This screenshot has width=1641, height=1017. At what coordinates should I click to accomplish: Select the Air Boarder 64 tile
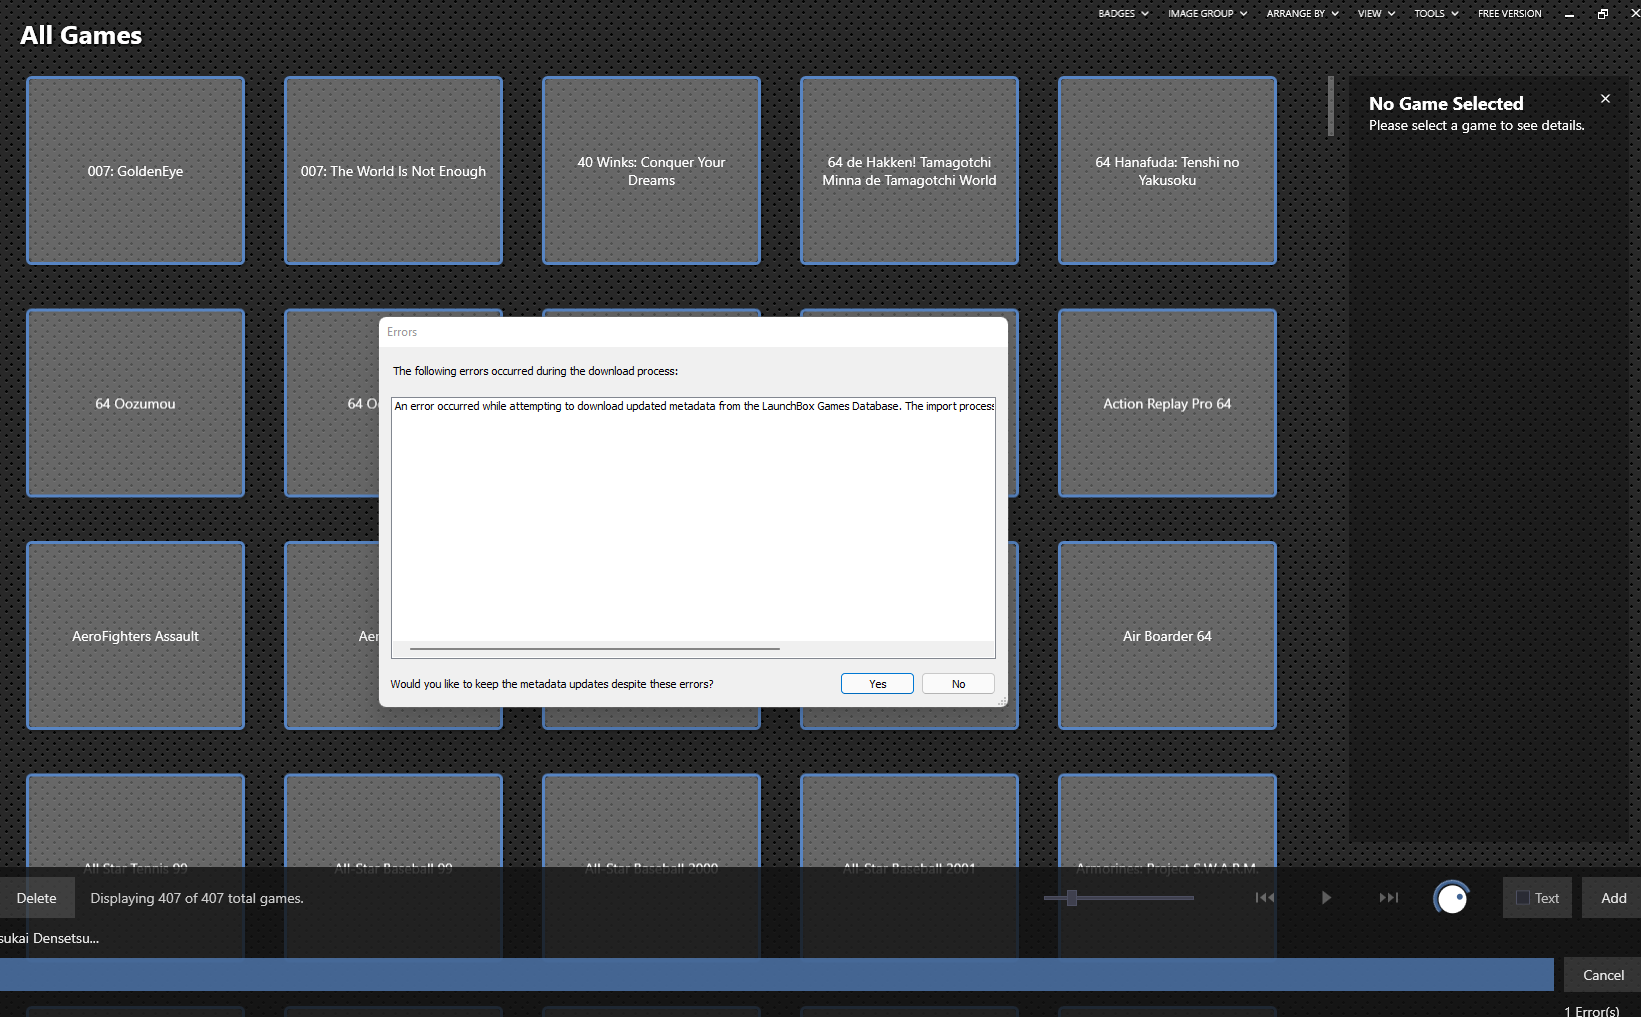[x=1167, y=636]
